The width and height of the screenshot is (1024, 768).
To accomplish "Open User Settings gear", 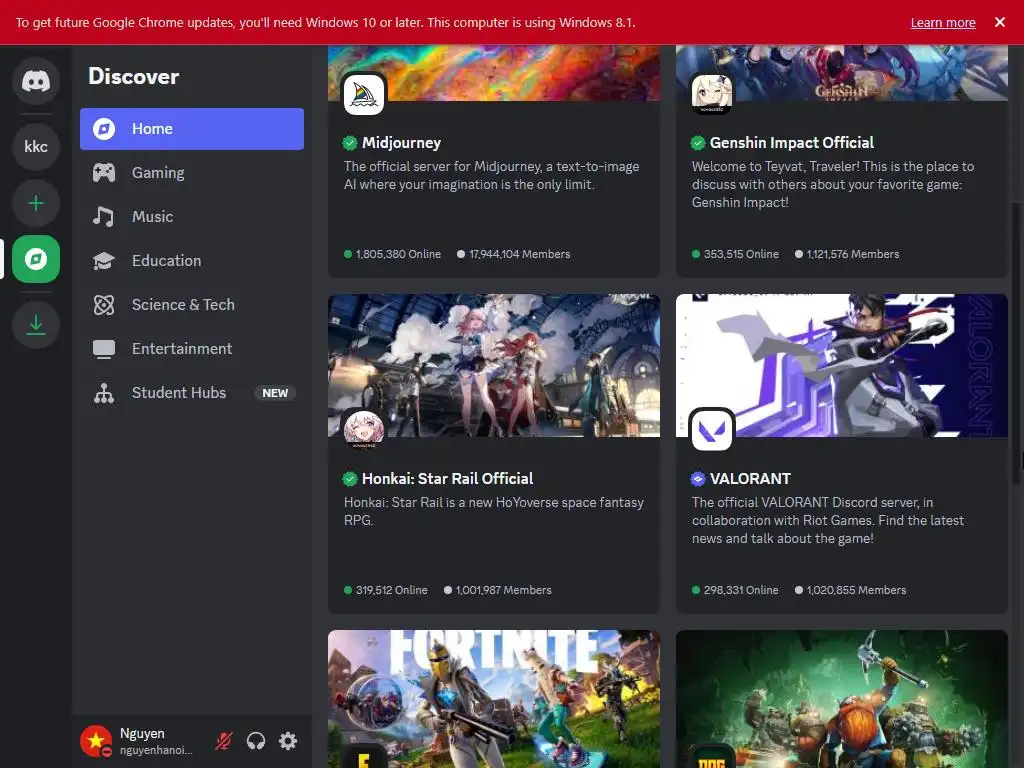I will coord(288,741).
